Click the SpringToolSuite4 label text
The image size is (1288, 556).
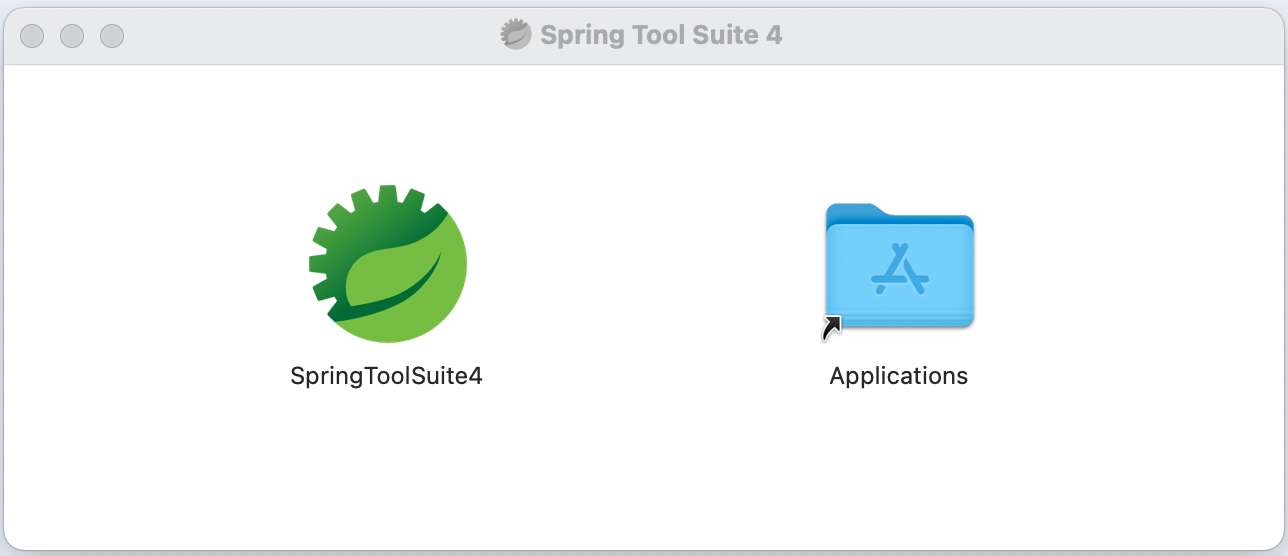point(386,376)
